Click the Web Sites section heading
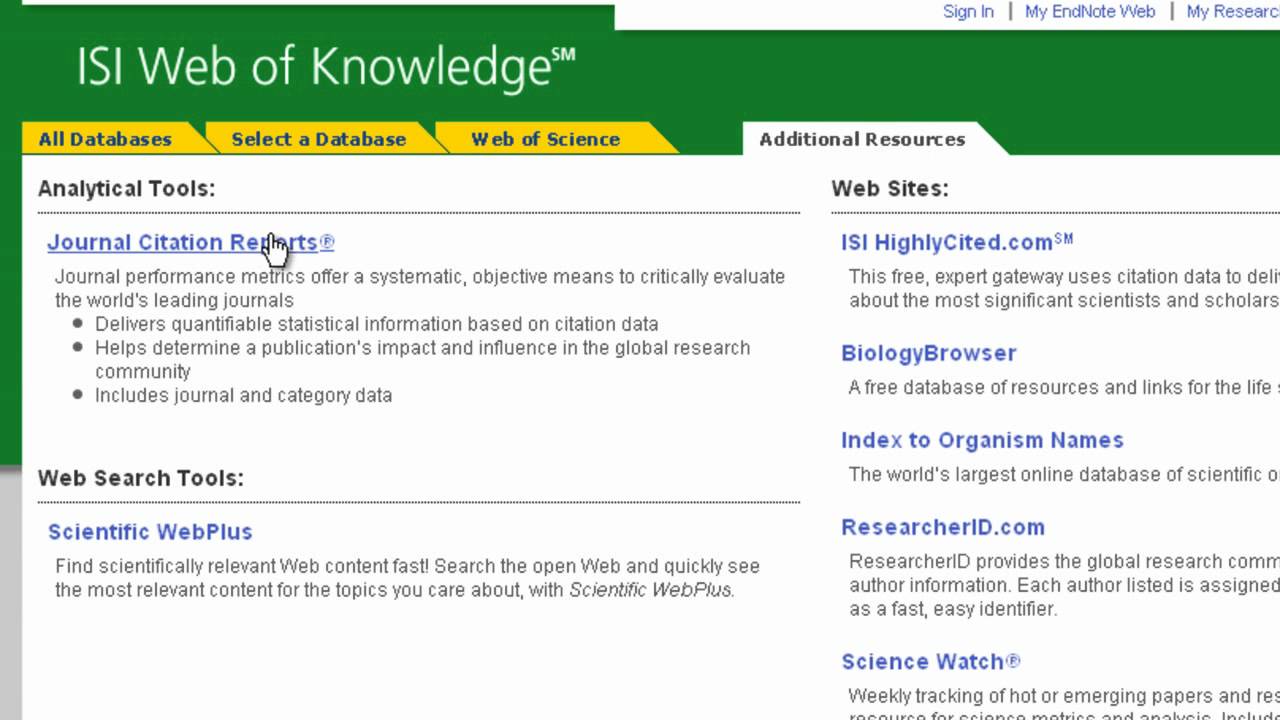The width and height of the screenshot is (1280, 720). 889,188
